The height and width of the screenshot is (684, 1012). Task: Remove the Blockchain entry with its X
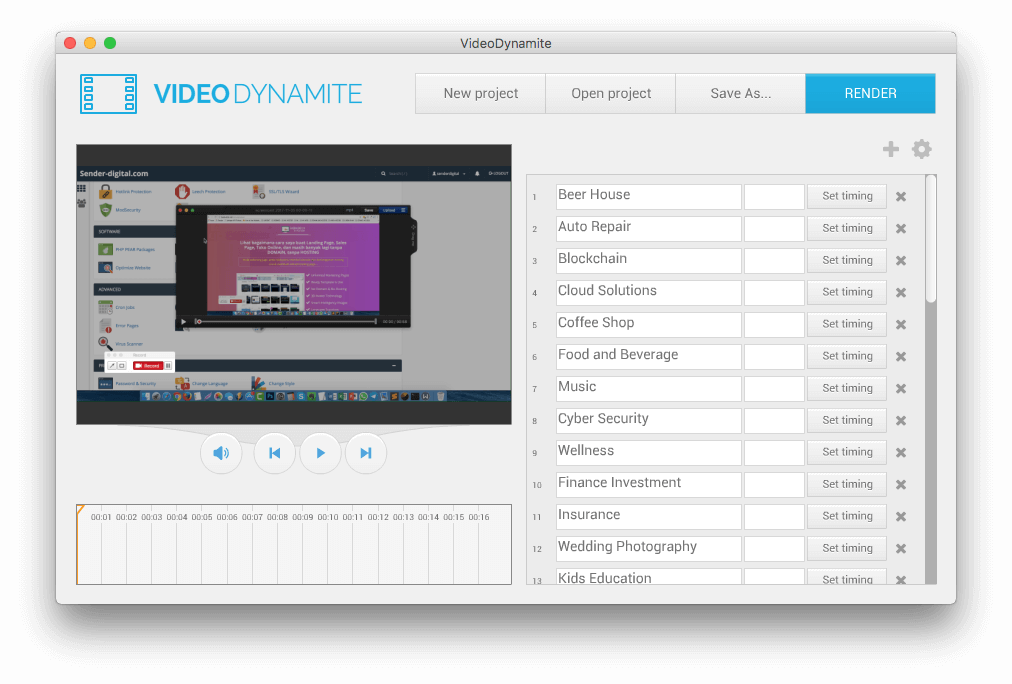click(901, 261)
